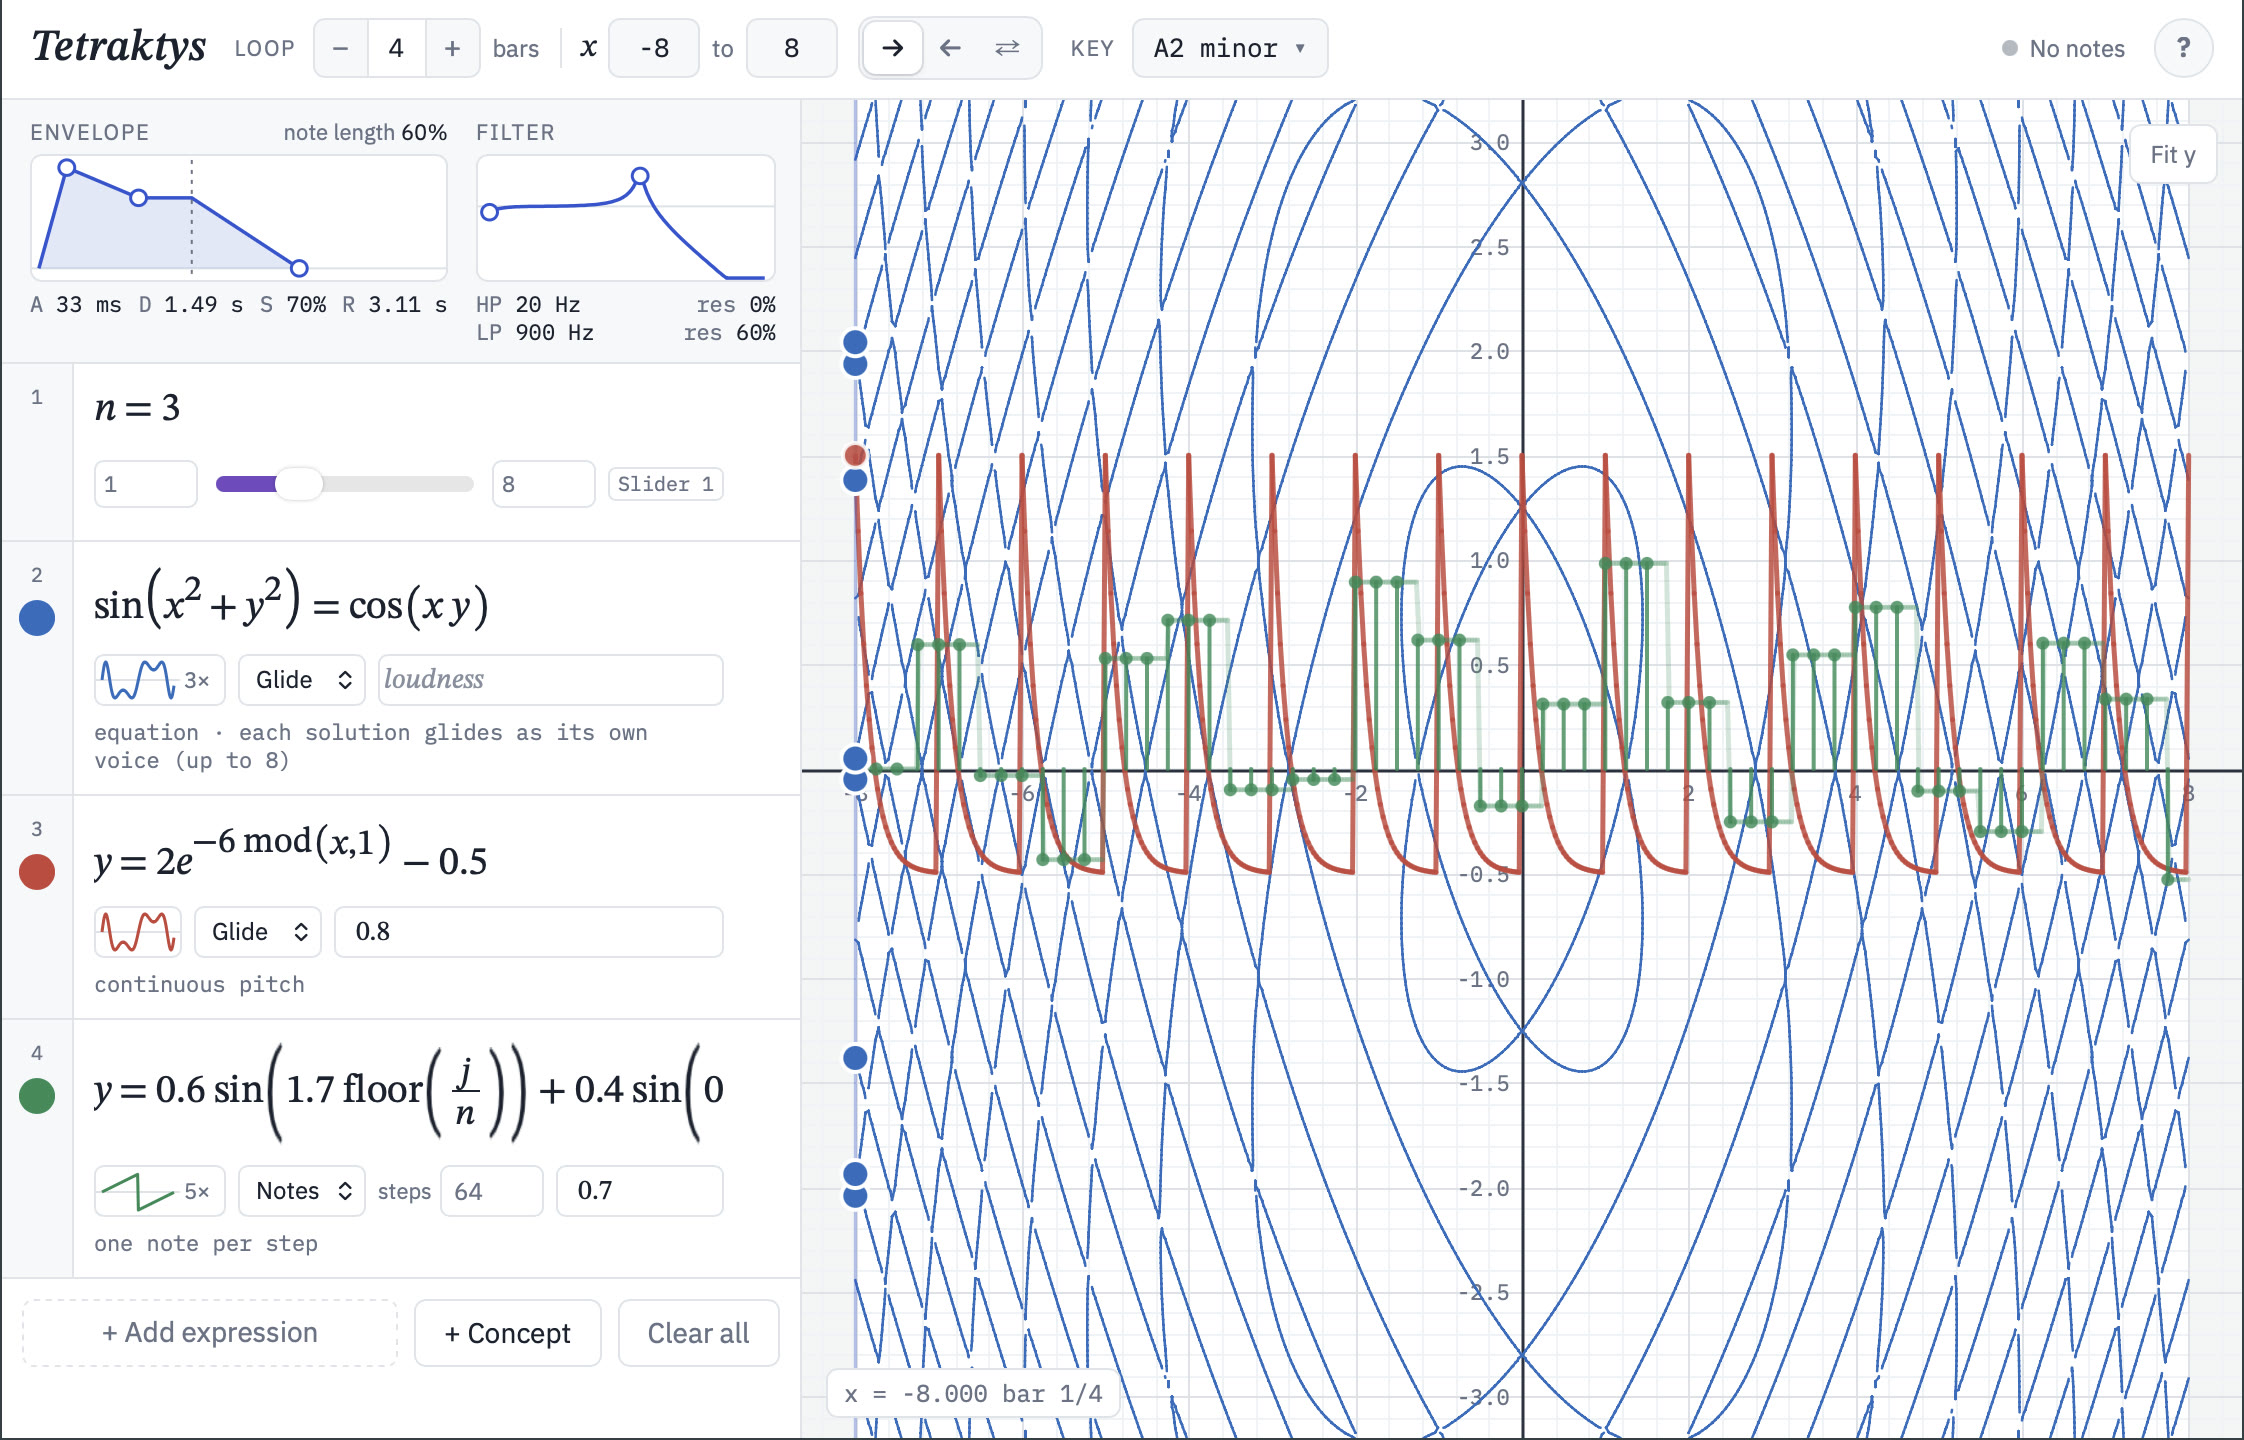Screen dimensions: 2244x1440
Task: Click envelope attack peak handle
Action: (67, 168)
